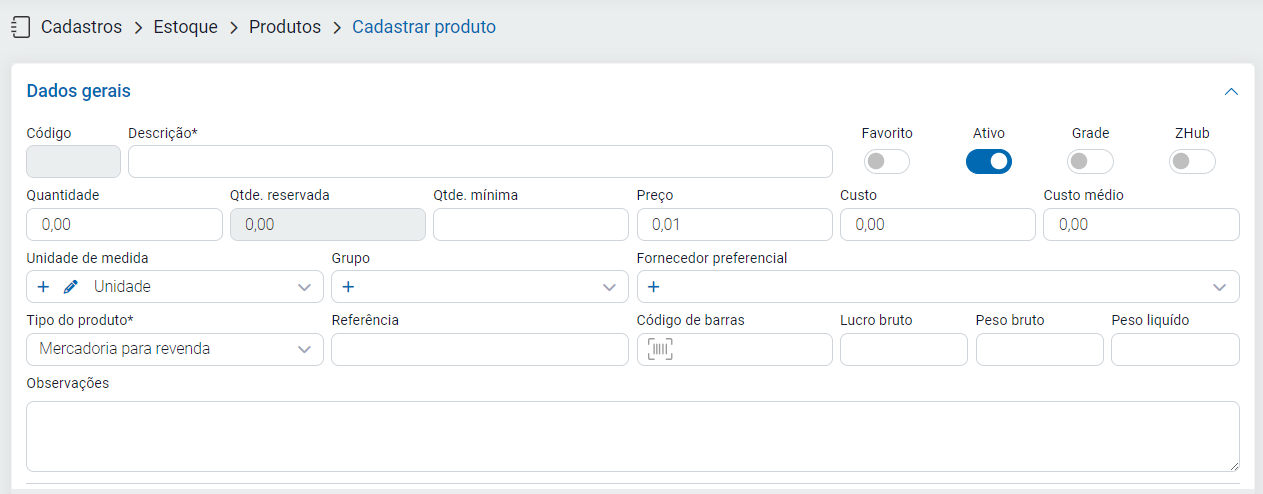Add Fornecedor preferencial with plus icon

(653, 287)
